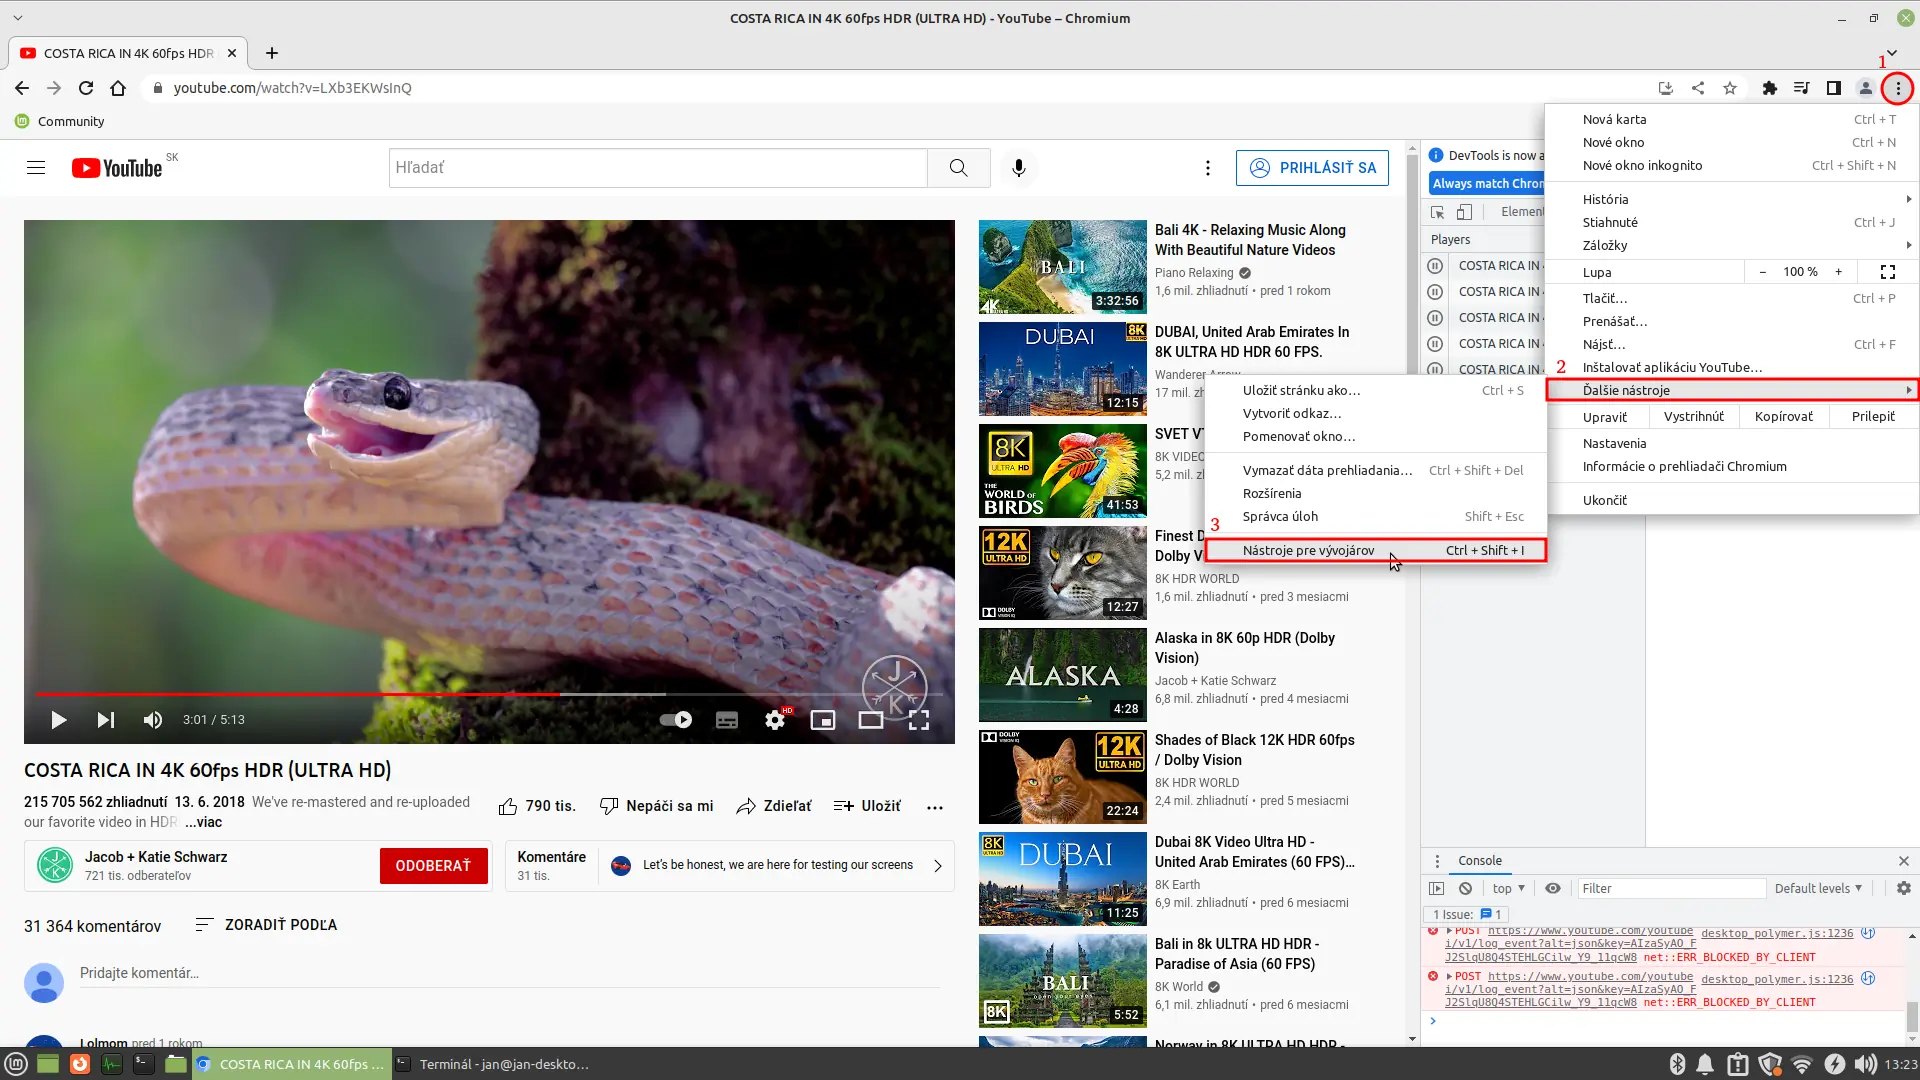The height and width of the screenshot is (1080, 1920).
Task: Close the Console drawer
Action: point(1903,861)
